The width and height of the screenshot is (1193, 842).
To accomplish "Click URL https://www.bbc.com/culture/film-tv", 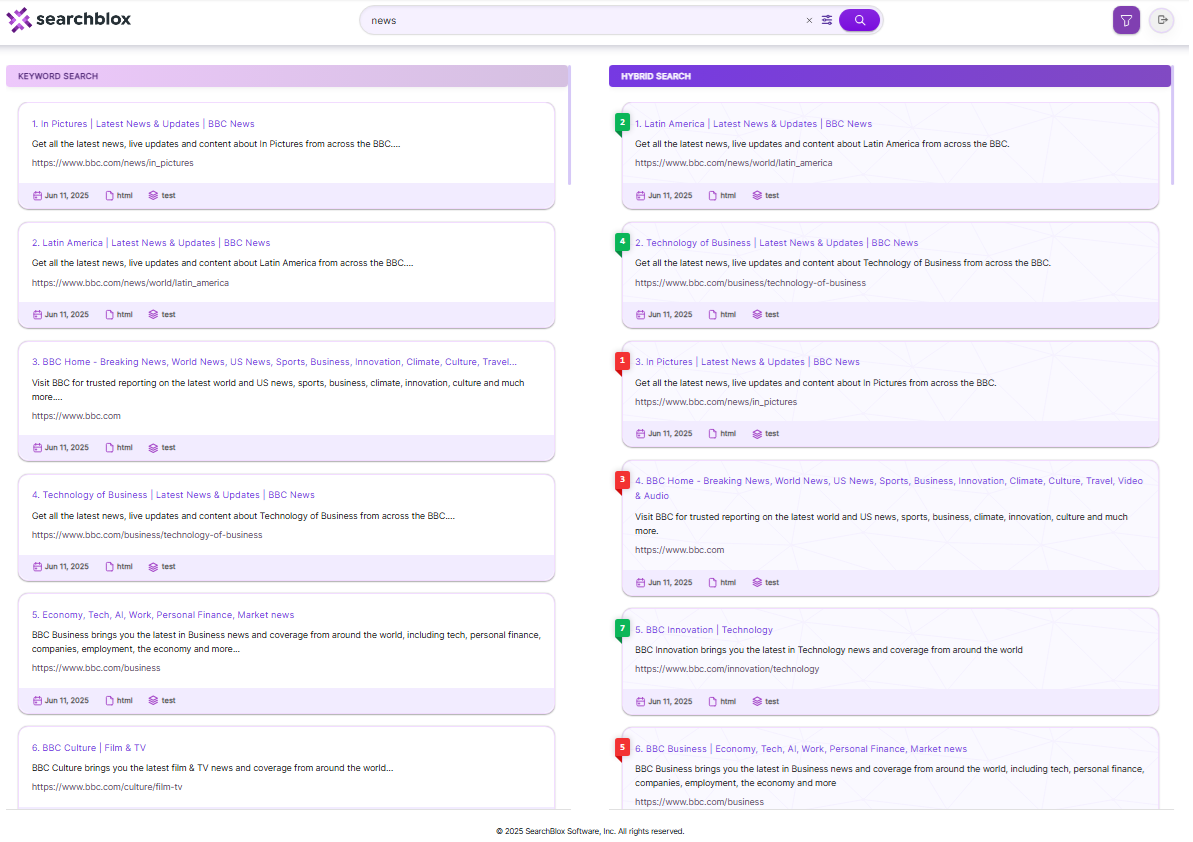I will 107,789.
